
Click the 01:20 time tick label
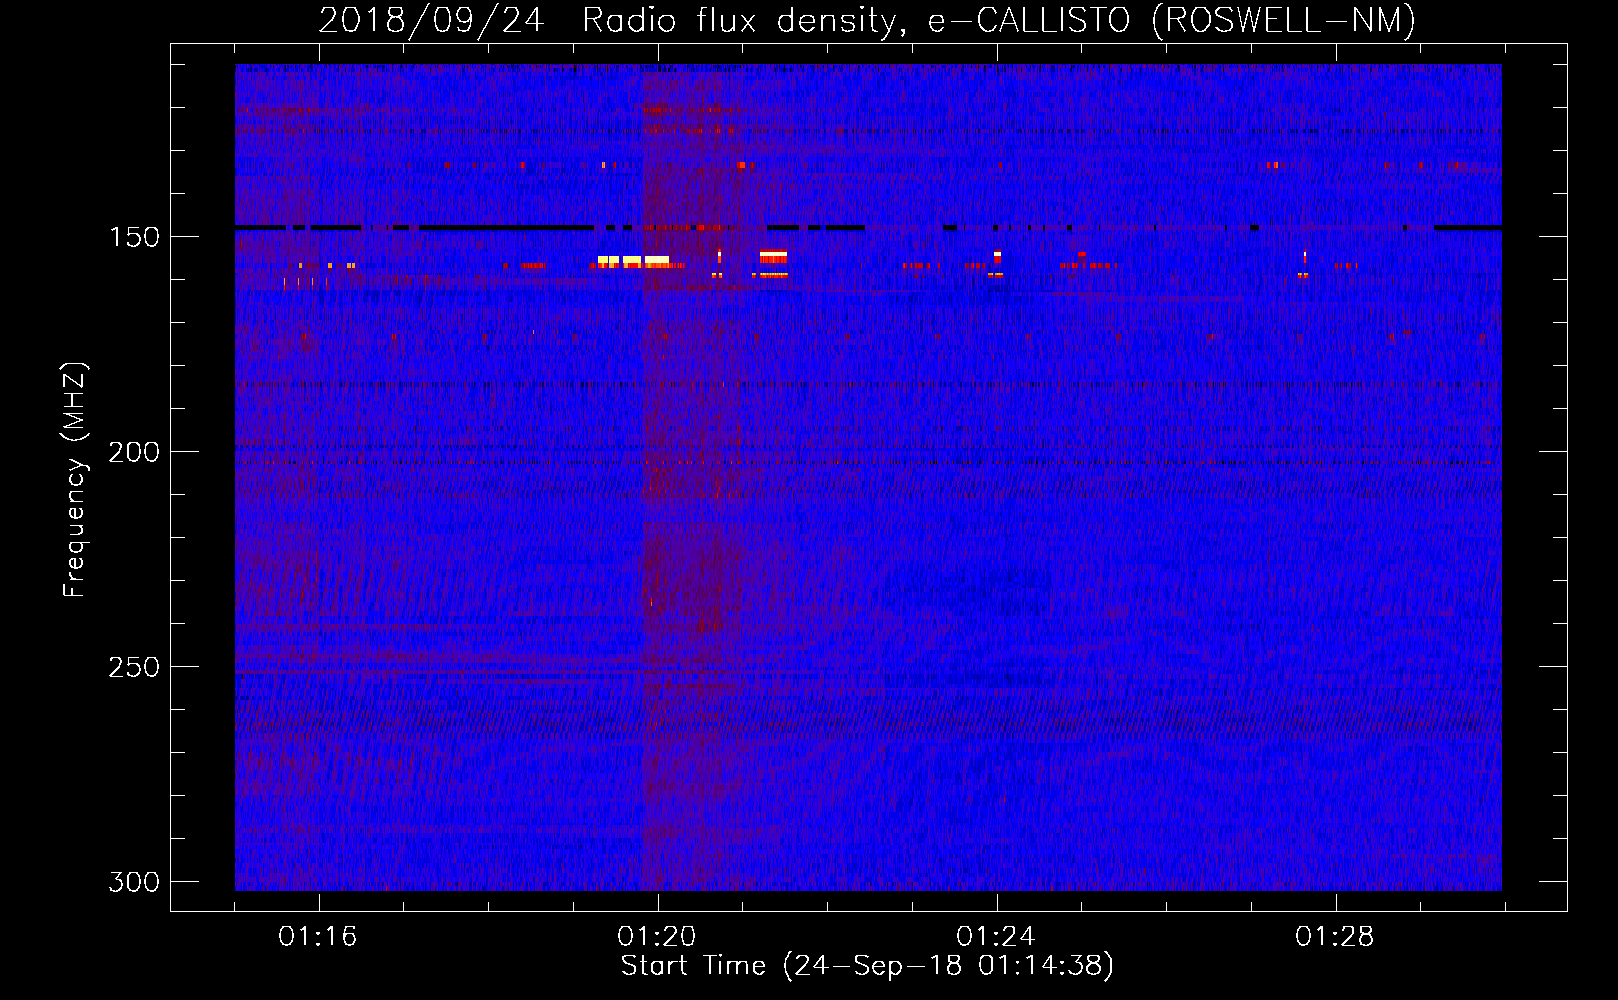point(657,937)
